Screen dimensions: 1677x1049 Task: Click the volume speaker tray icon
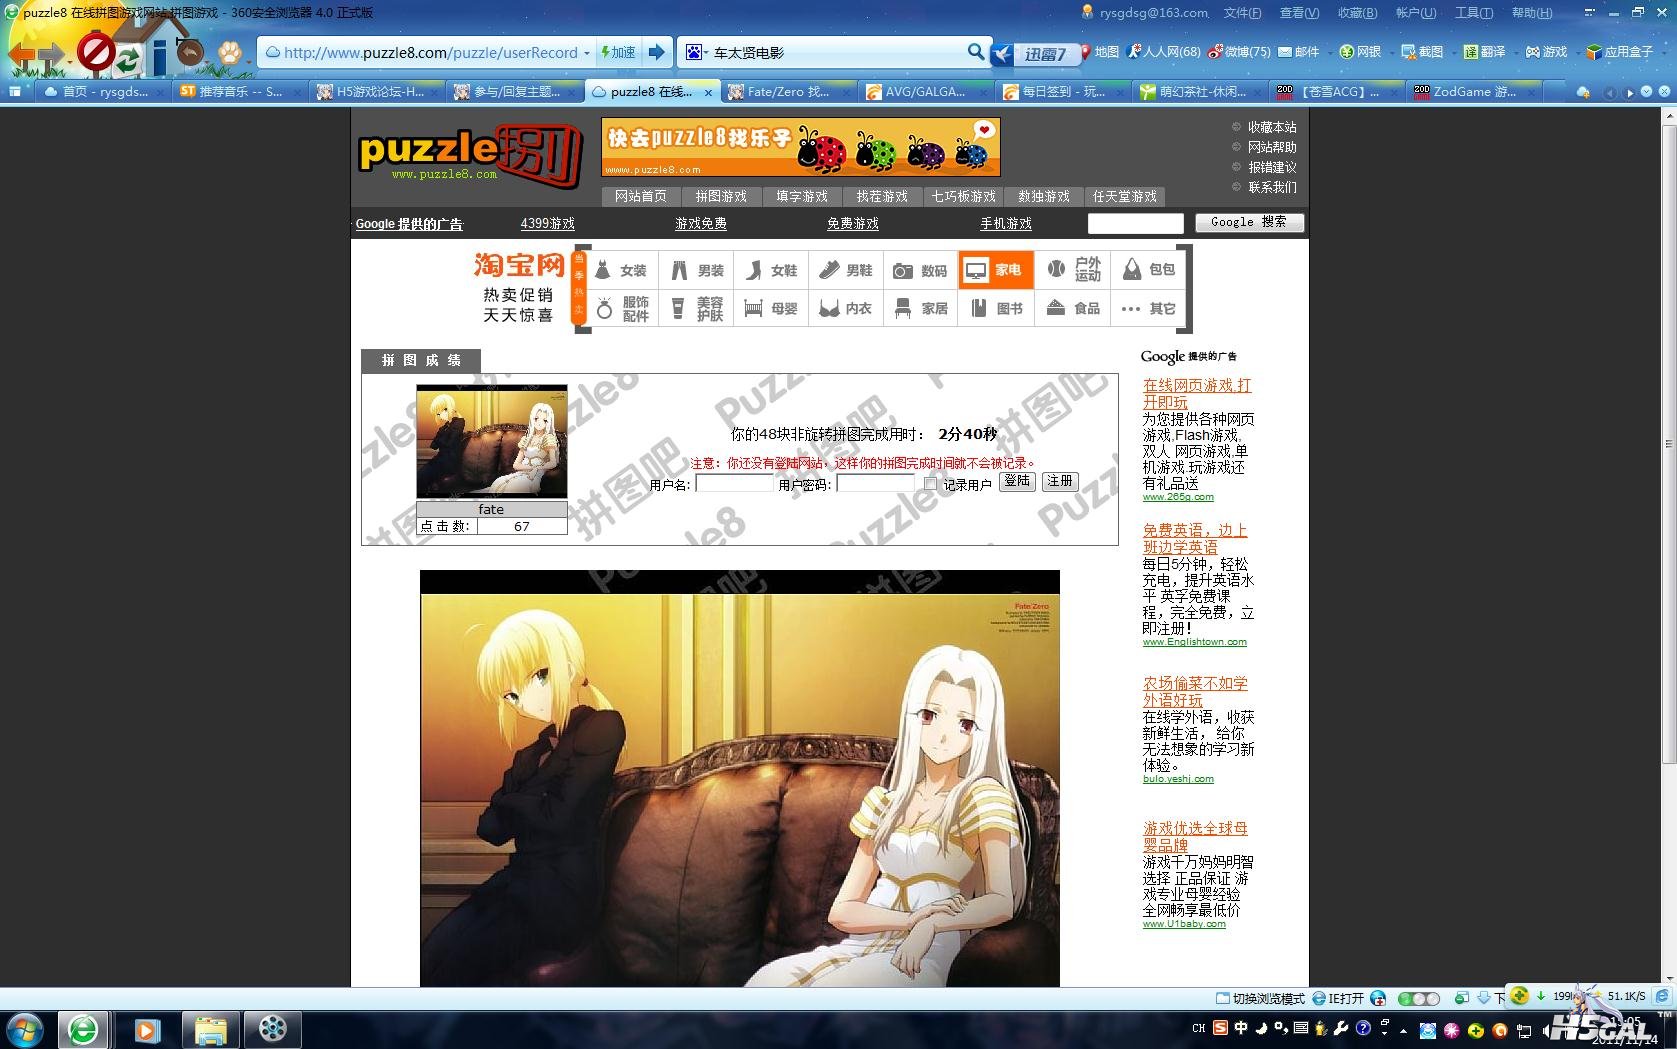[x=1546, y=1029]
